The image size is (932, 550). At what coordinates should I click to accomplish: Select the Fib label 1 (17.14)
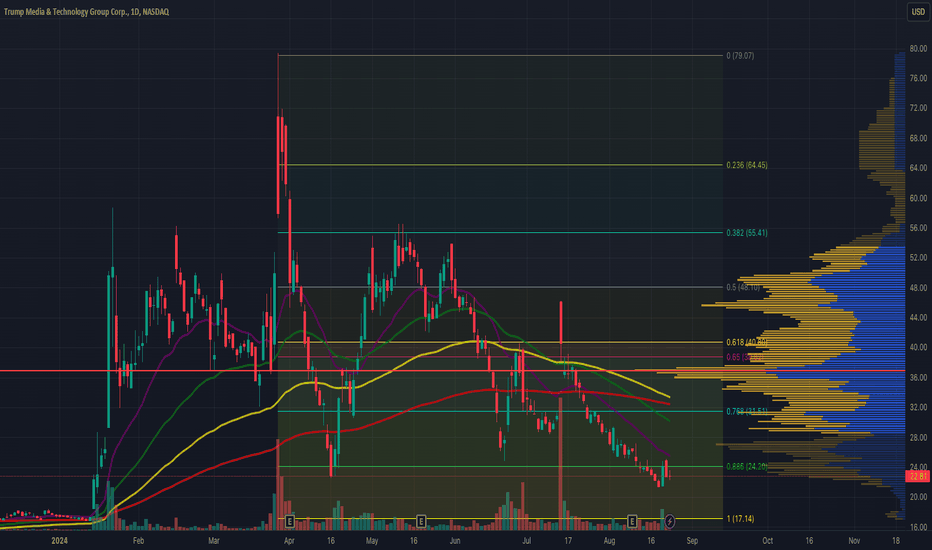[740, 519]
